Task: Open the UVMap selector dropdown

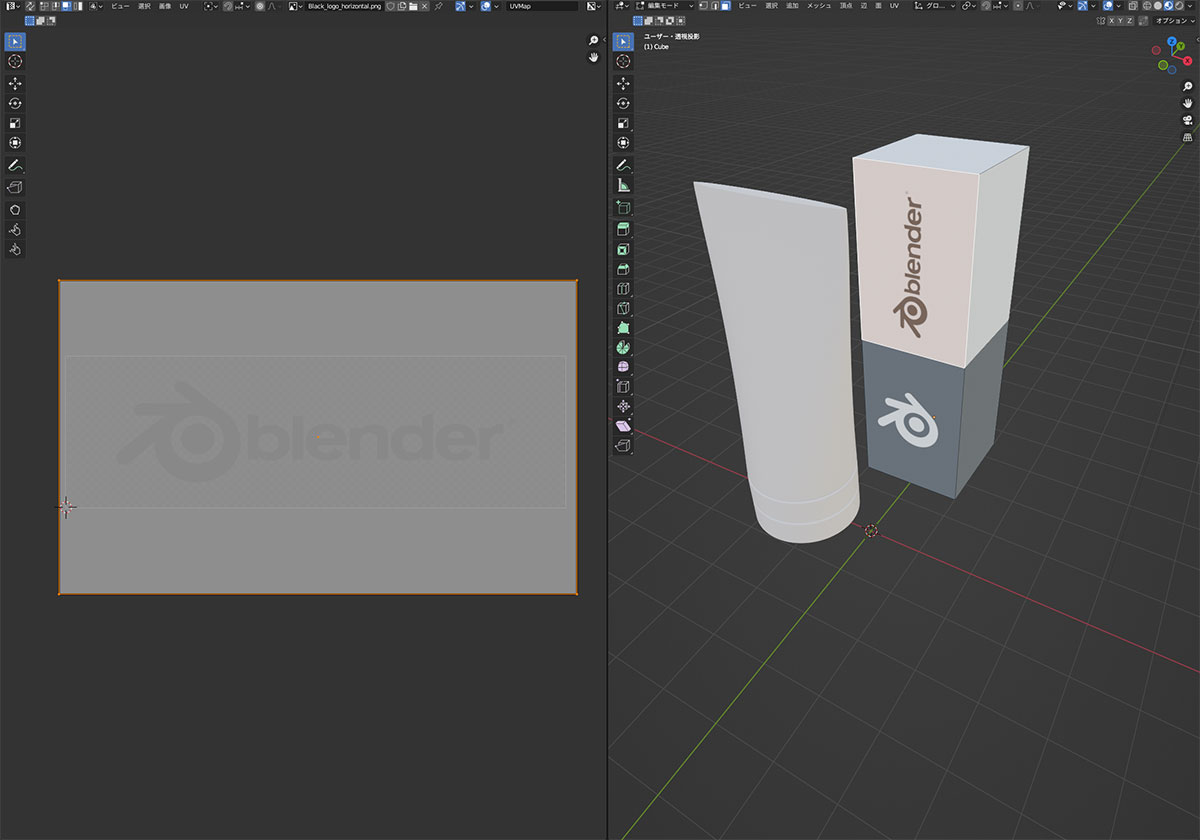Action: (x=542, y=6)
